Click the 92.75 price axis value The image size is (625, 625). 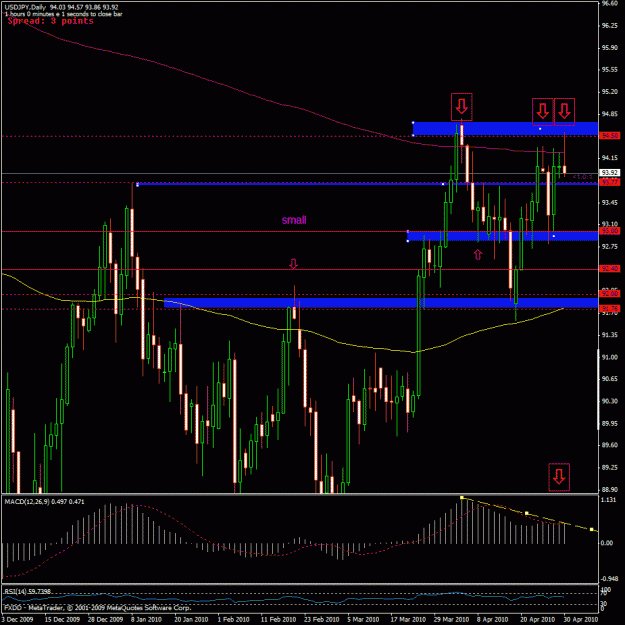609,246
